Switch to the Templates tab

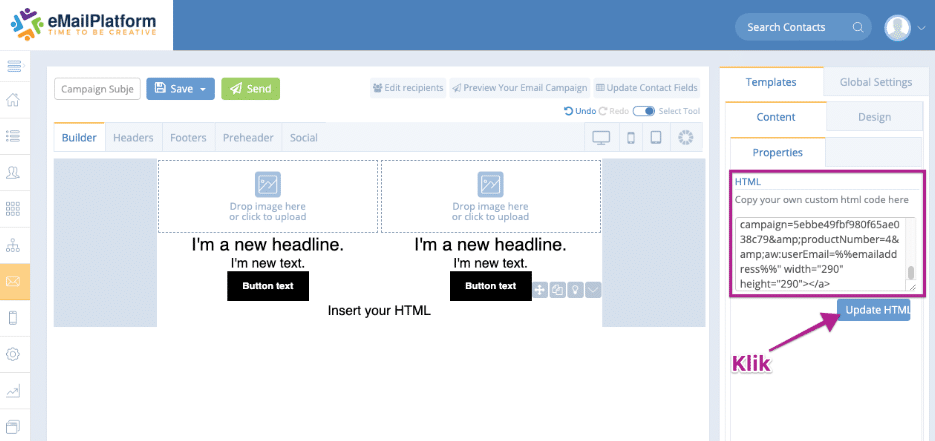pos(771,82)
